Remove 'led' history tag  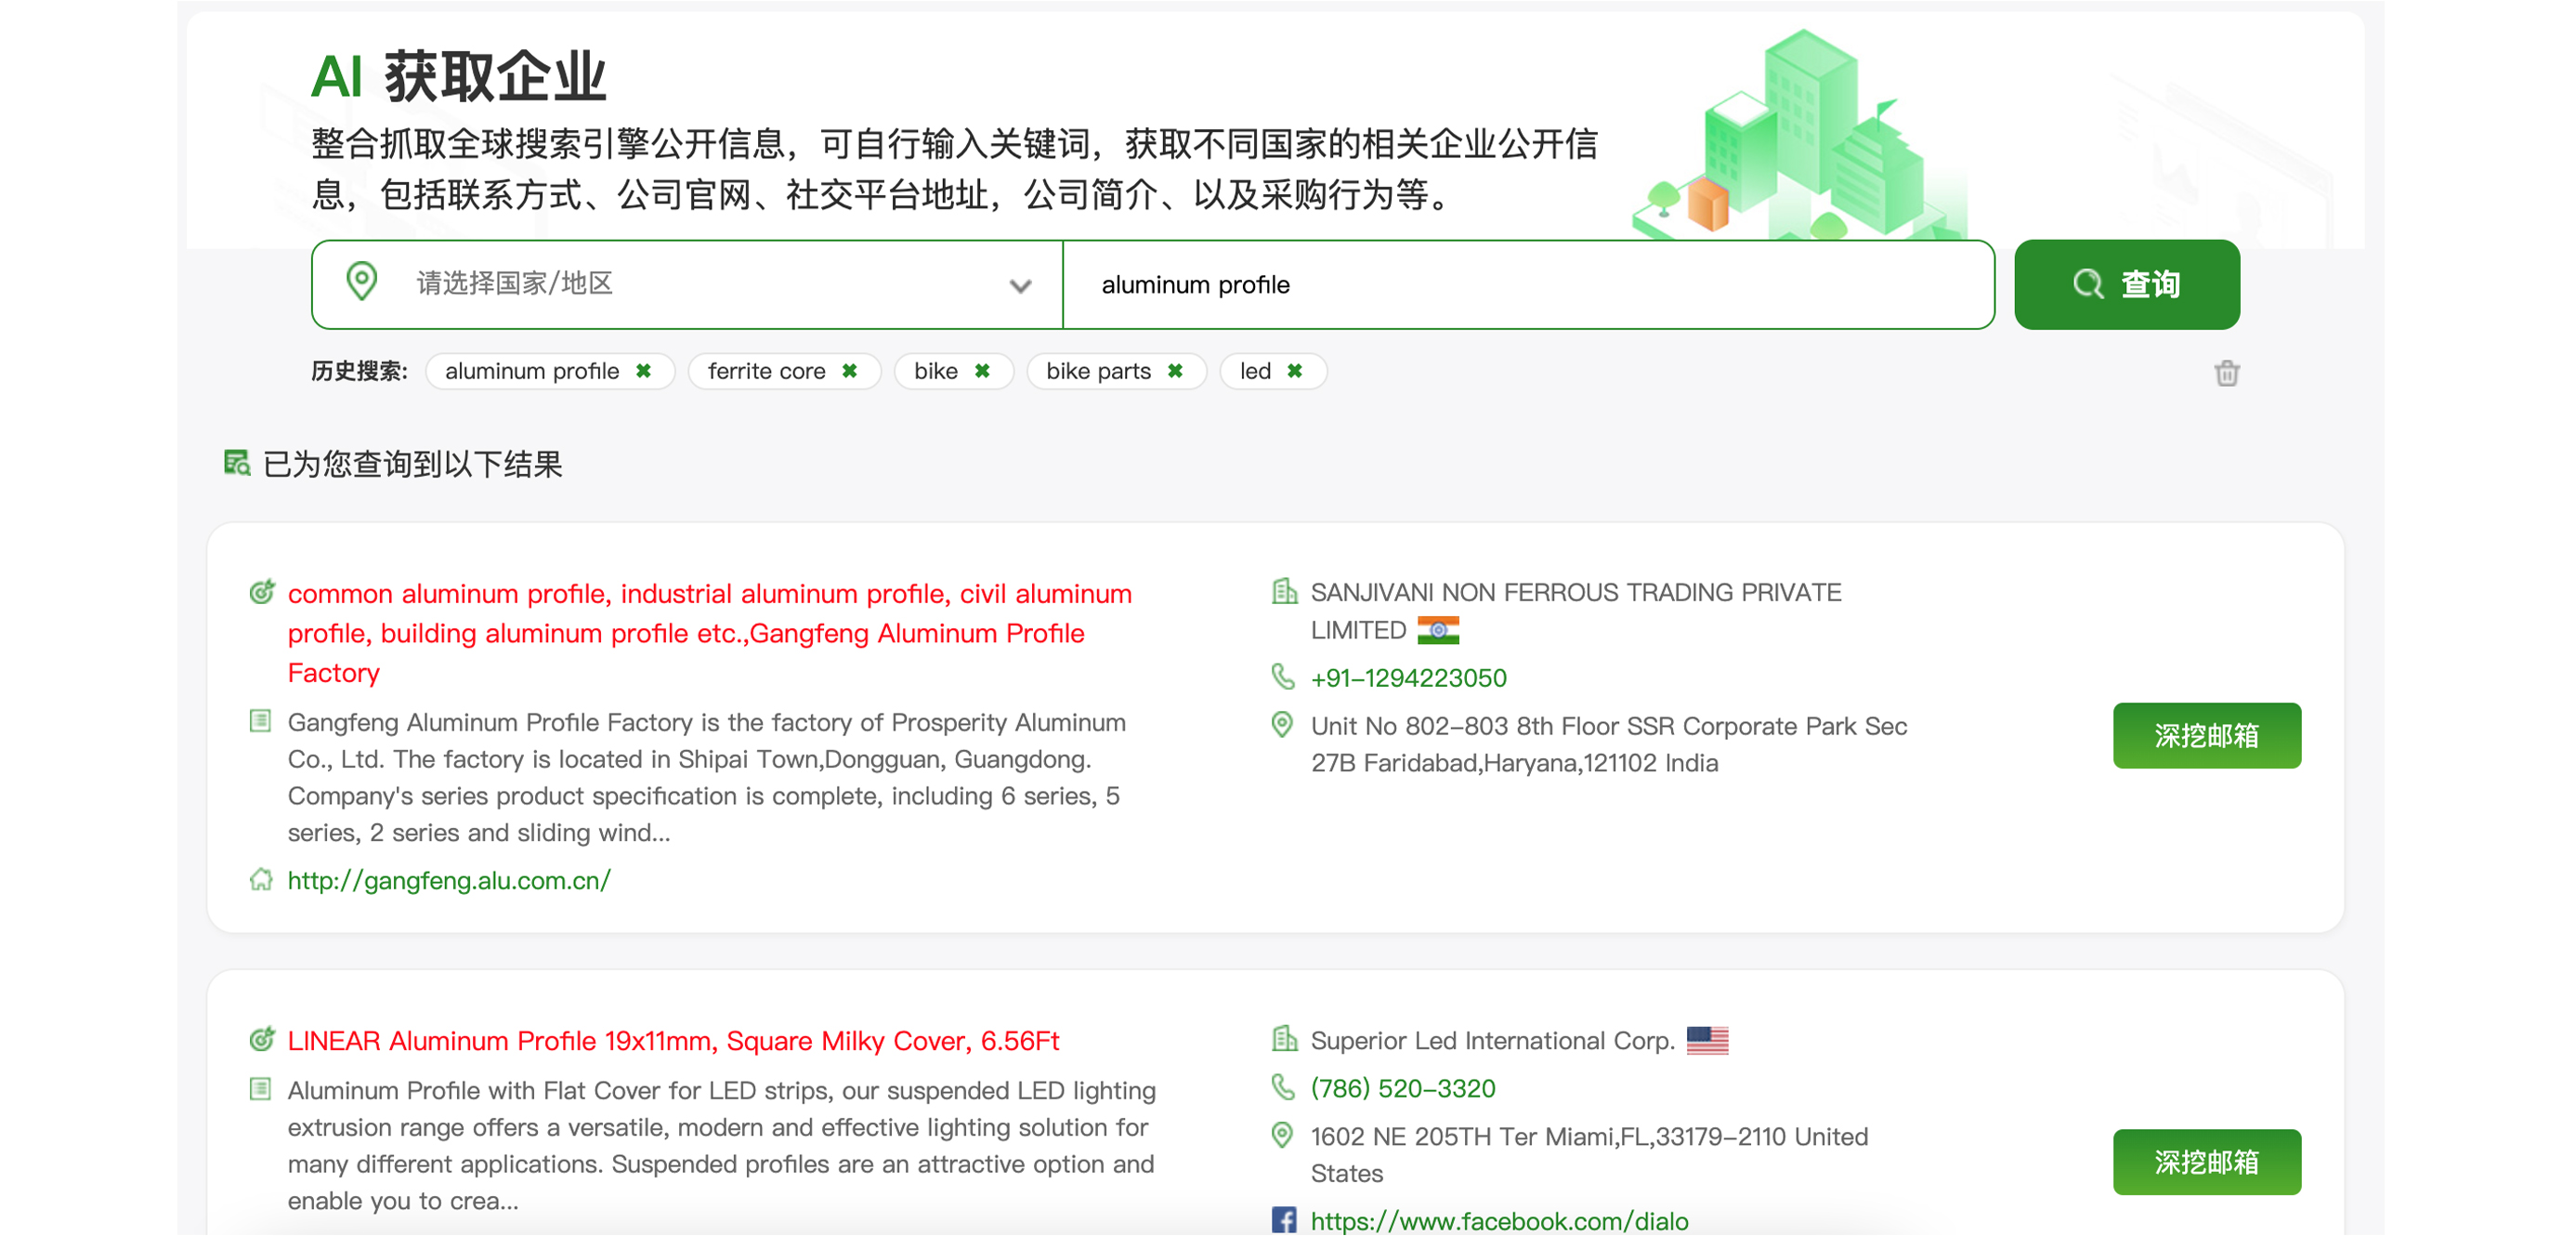1295,371
